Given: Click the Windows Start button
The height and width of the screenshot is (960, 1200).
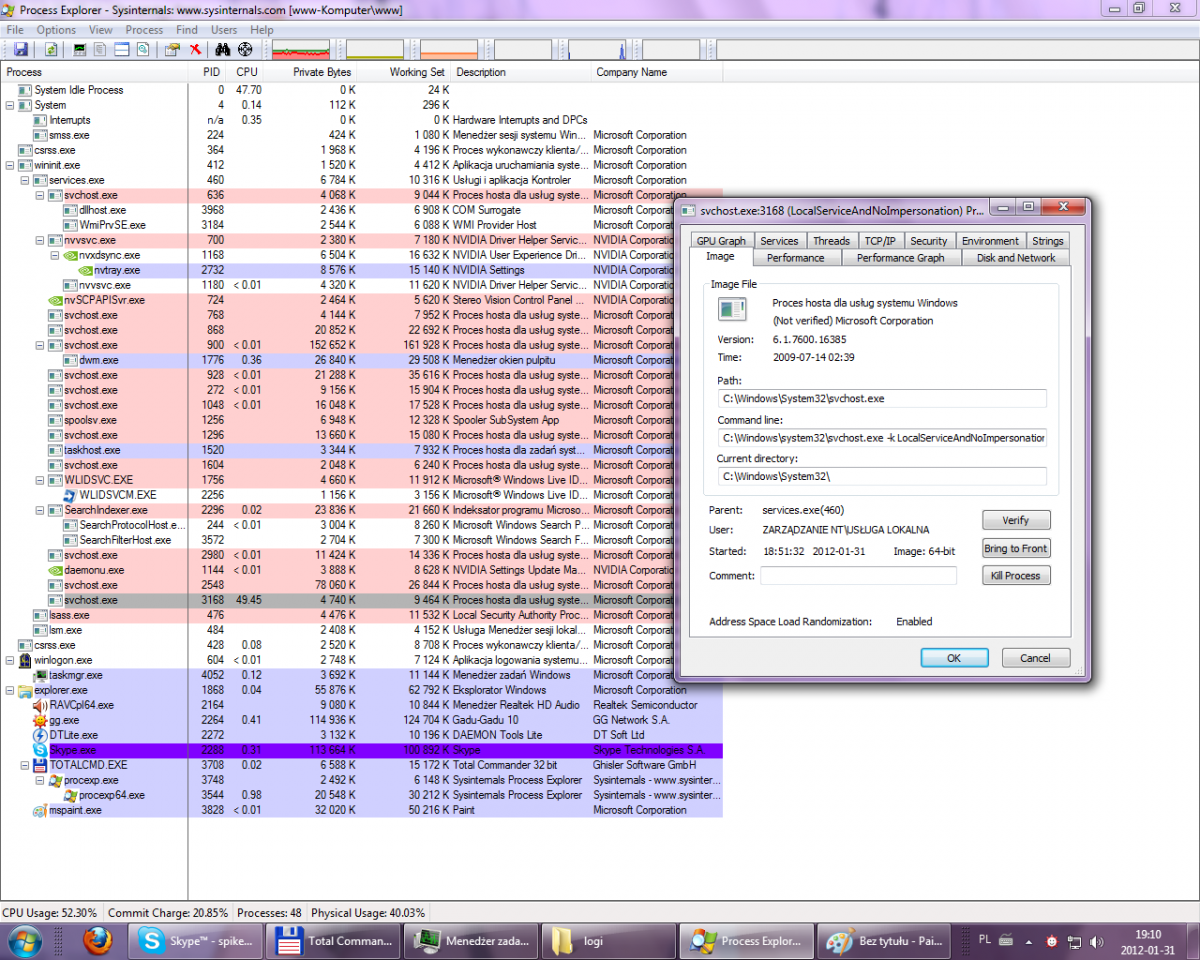Looking at the screenshot, I should (24, 941).
